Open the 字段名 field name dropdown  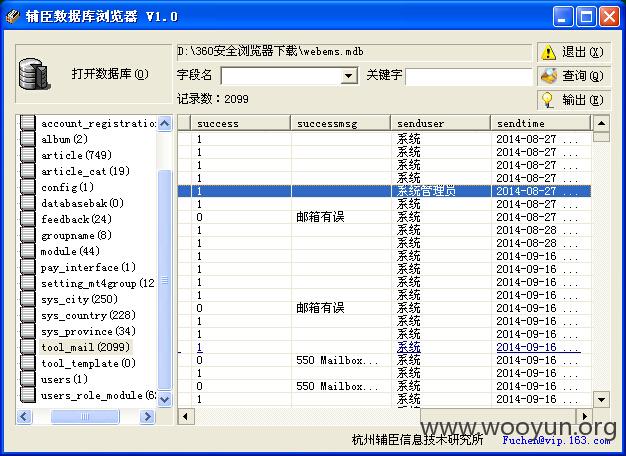click(x=349, y=75)
